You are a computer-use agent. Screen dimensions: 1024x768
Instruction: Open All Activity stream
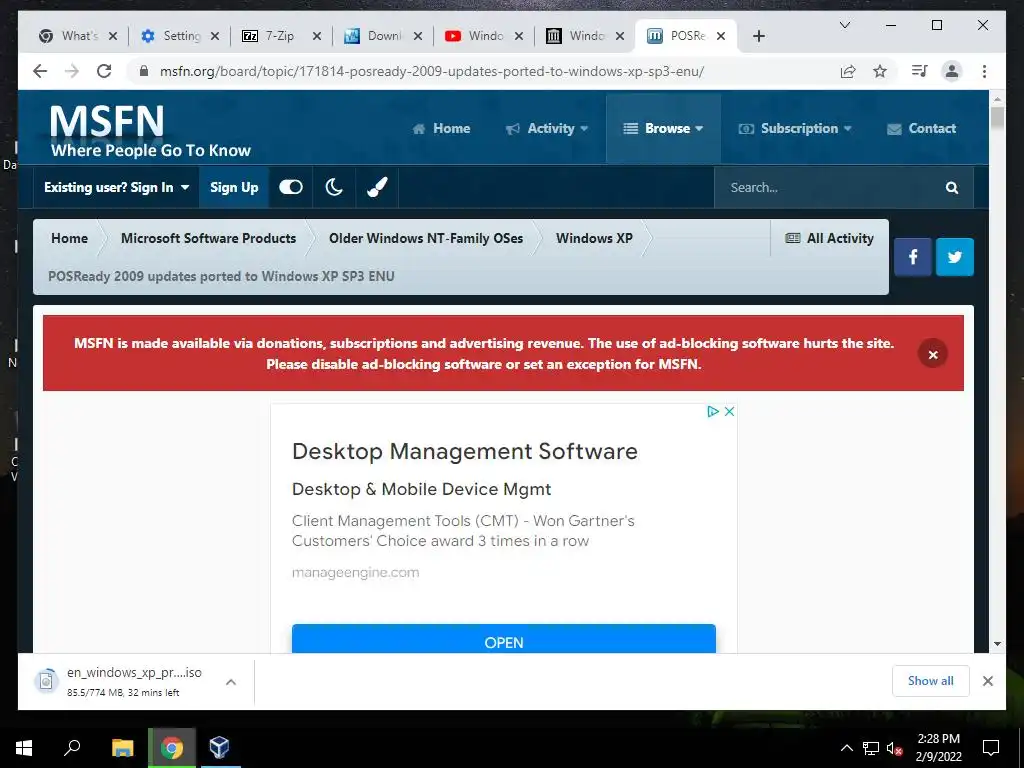click(x=829, y=238)
